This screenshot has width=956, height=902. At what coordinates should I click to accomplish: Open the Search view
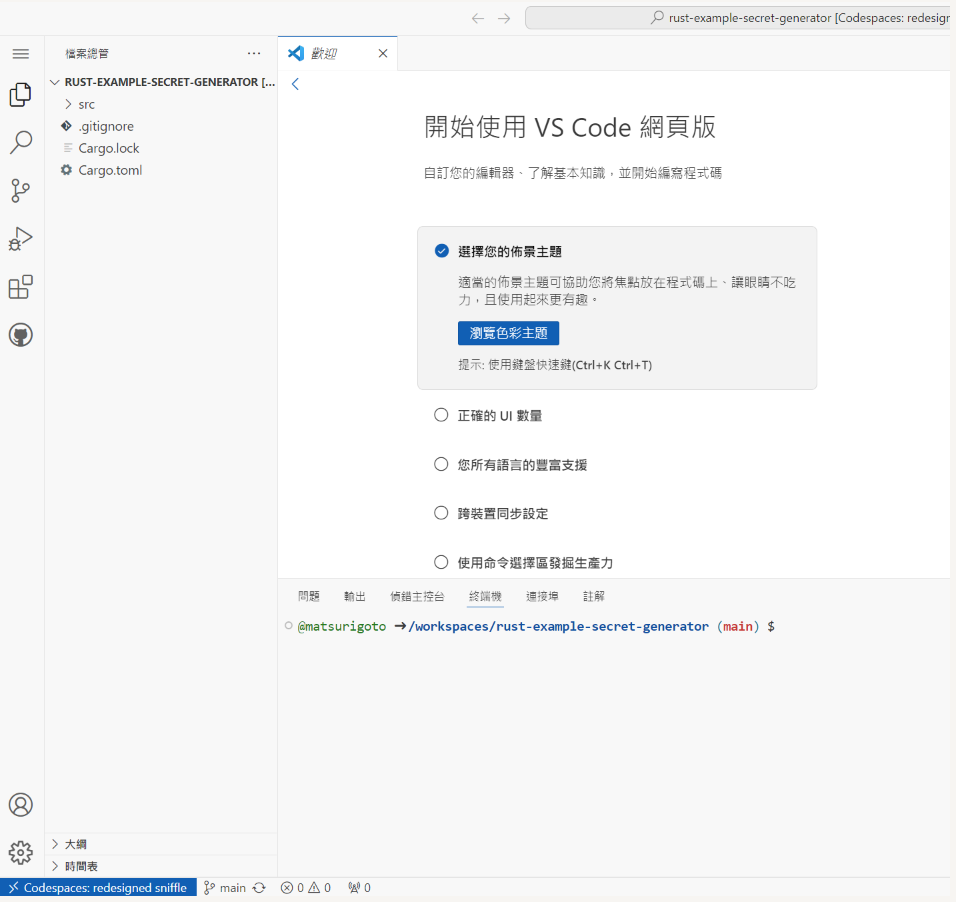[x=21, y=142]
